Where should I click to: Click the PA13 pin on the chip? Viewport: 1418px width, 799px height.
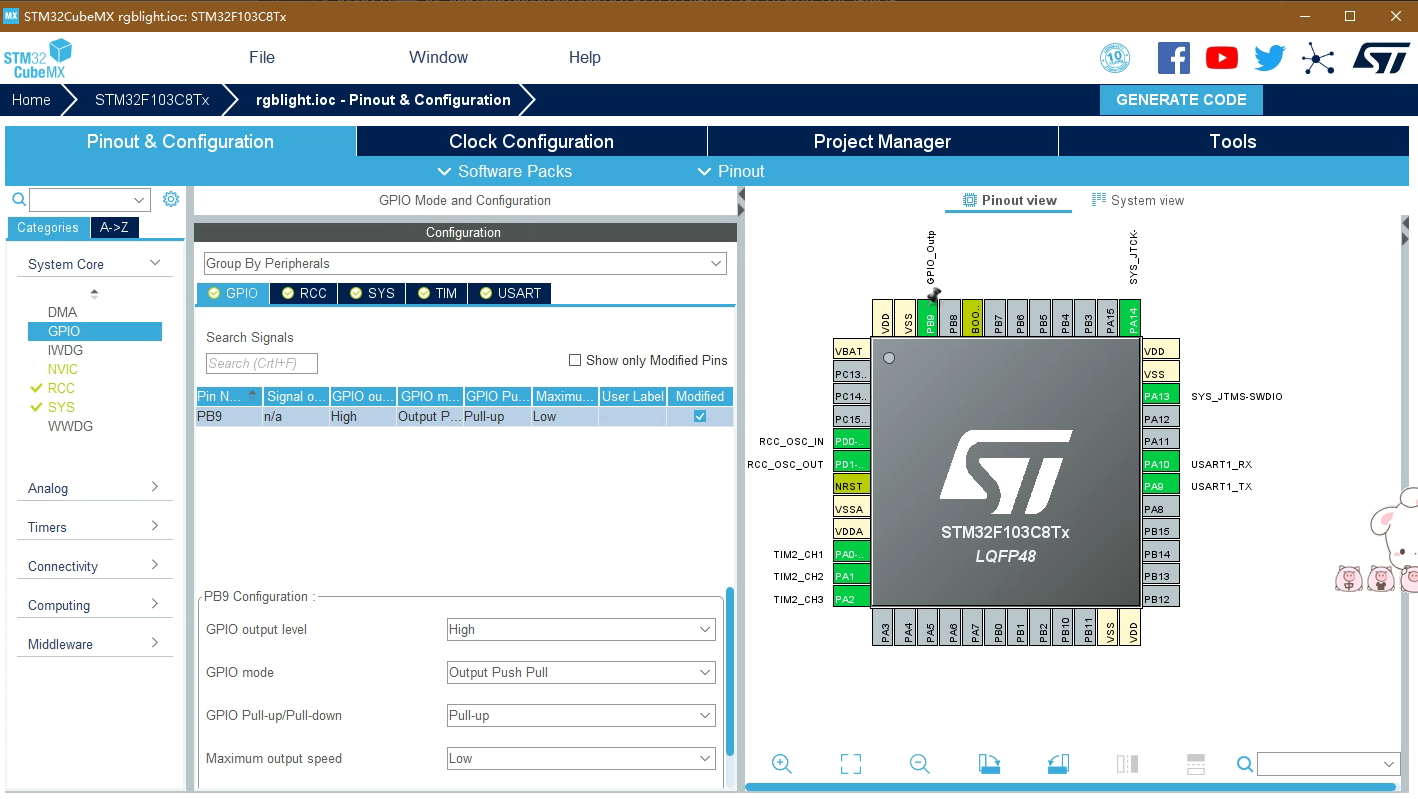1161,396
